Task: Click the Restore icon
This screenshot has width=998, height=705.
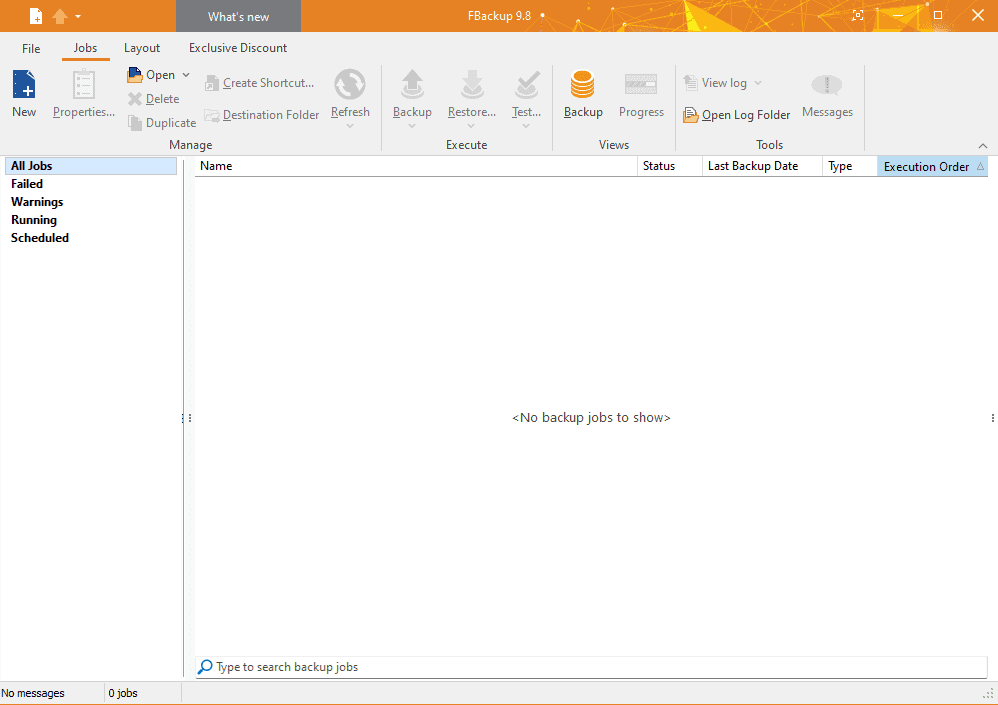Action: 472,85
